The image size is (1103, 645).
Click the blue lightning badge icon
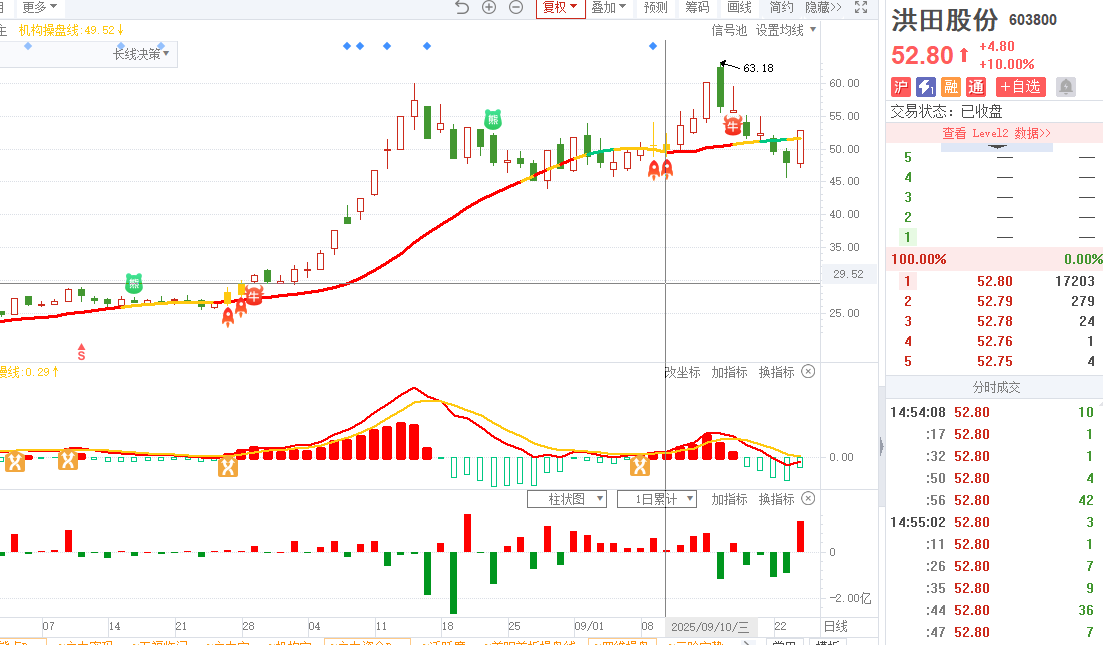click(x=926, y=87)
